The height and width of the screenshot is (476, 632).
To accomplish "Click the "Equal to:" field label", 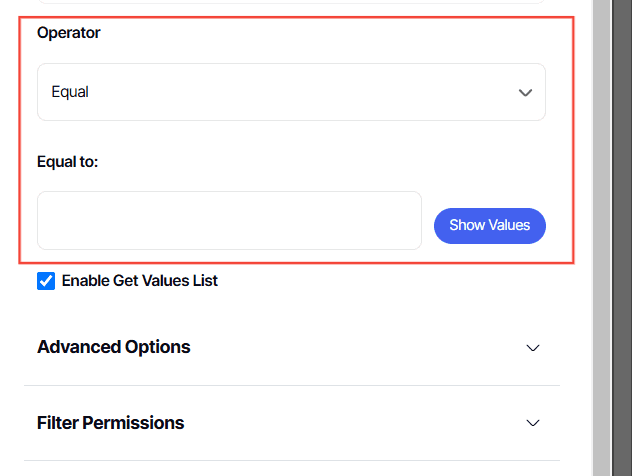I will point(68,160).
